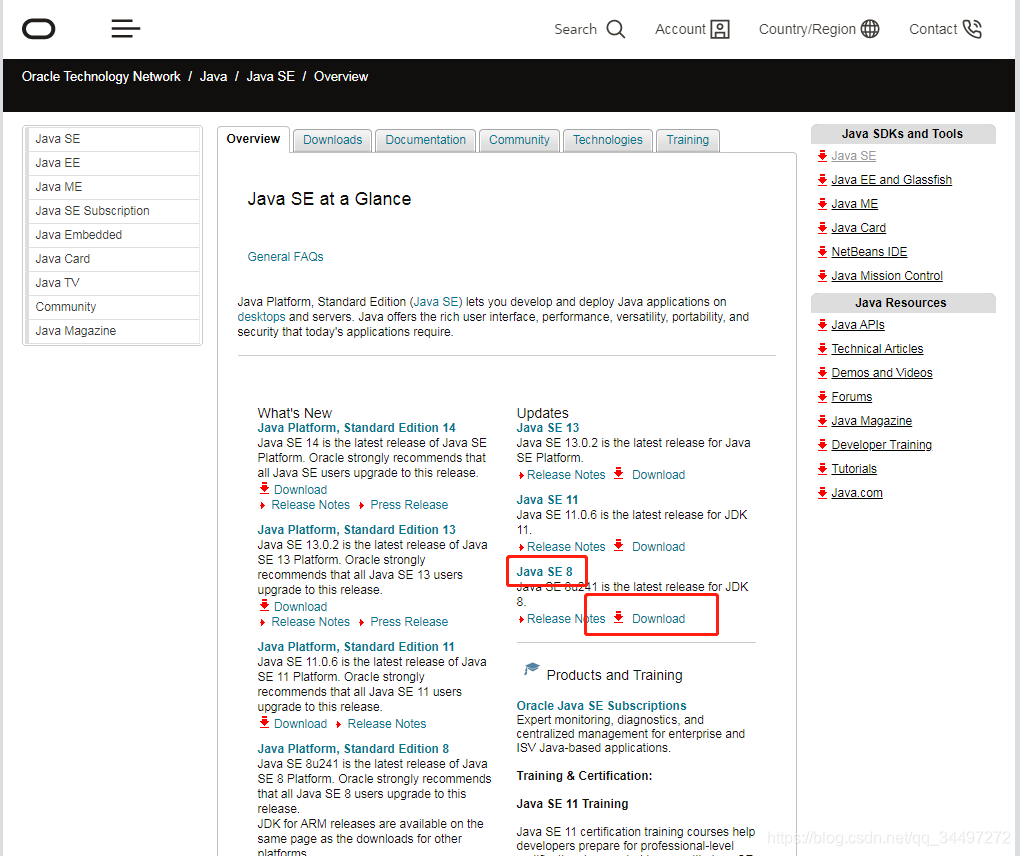This screenshot has height=856, width=1020.
Task: Open Java.com under Java Resources
Action: (x=857, y=492)
